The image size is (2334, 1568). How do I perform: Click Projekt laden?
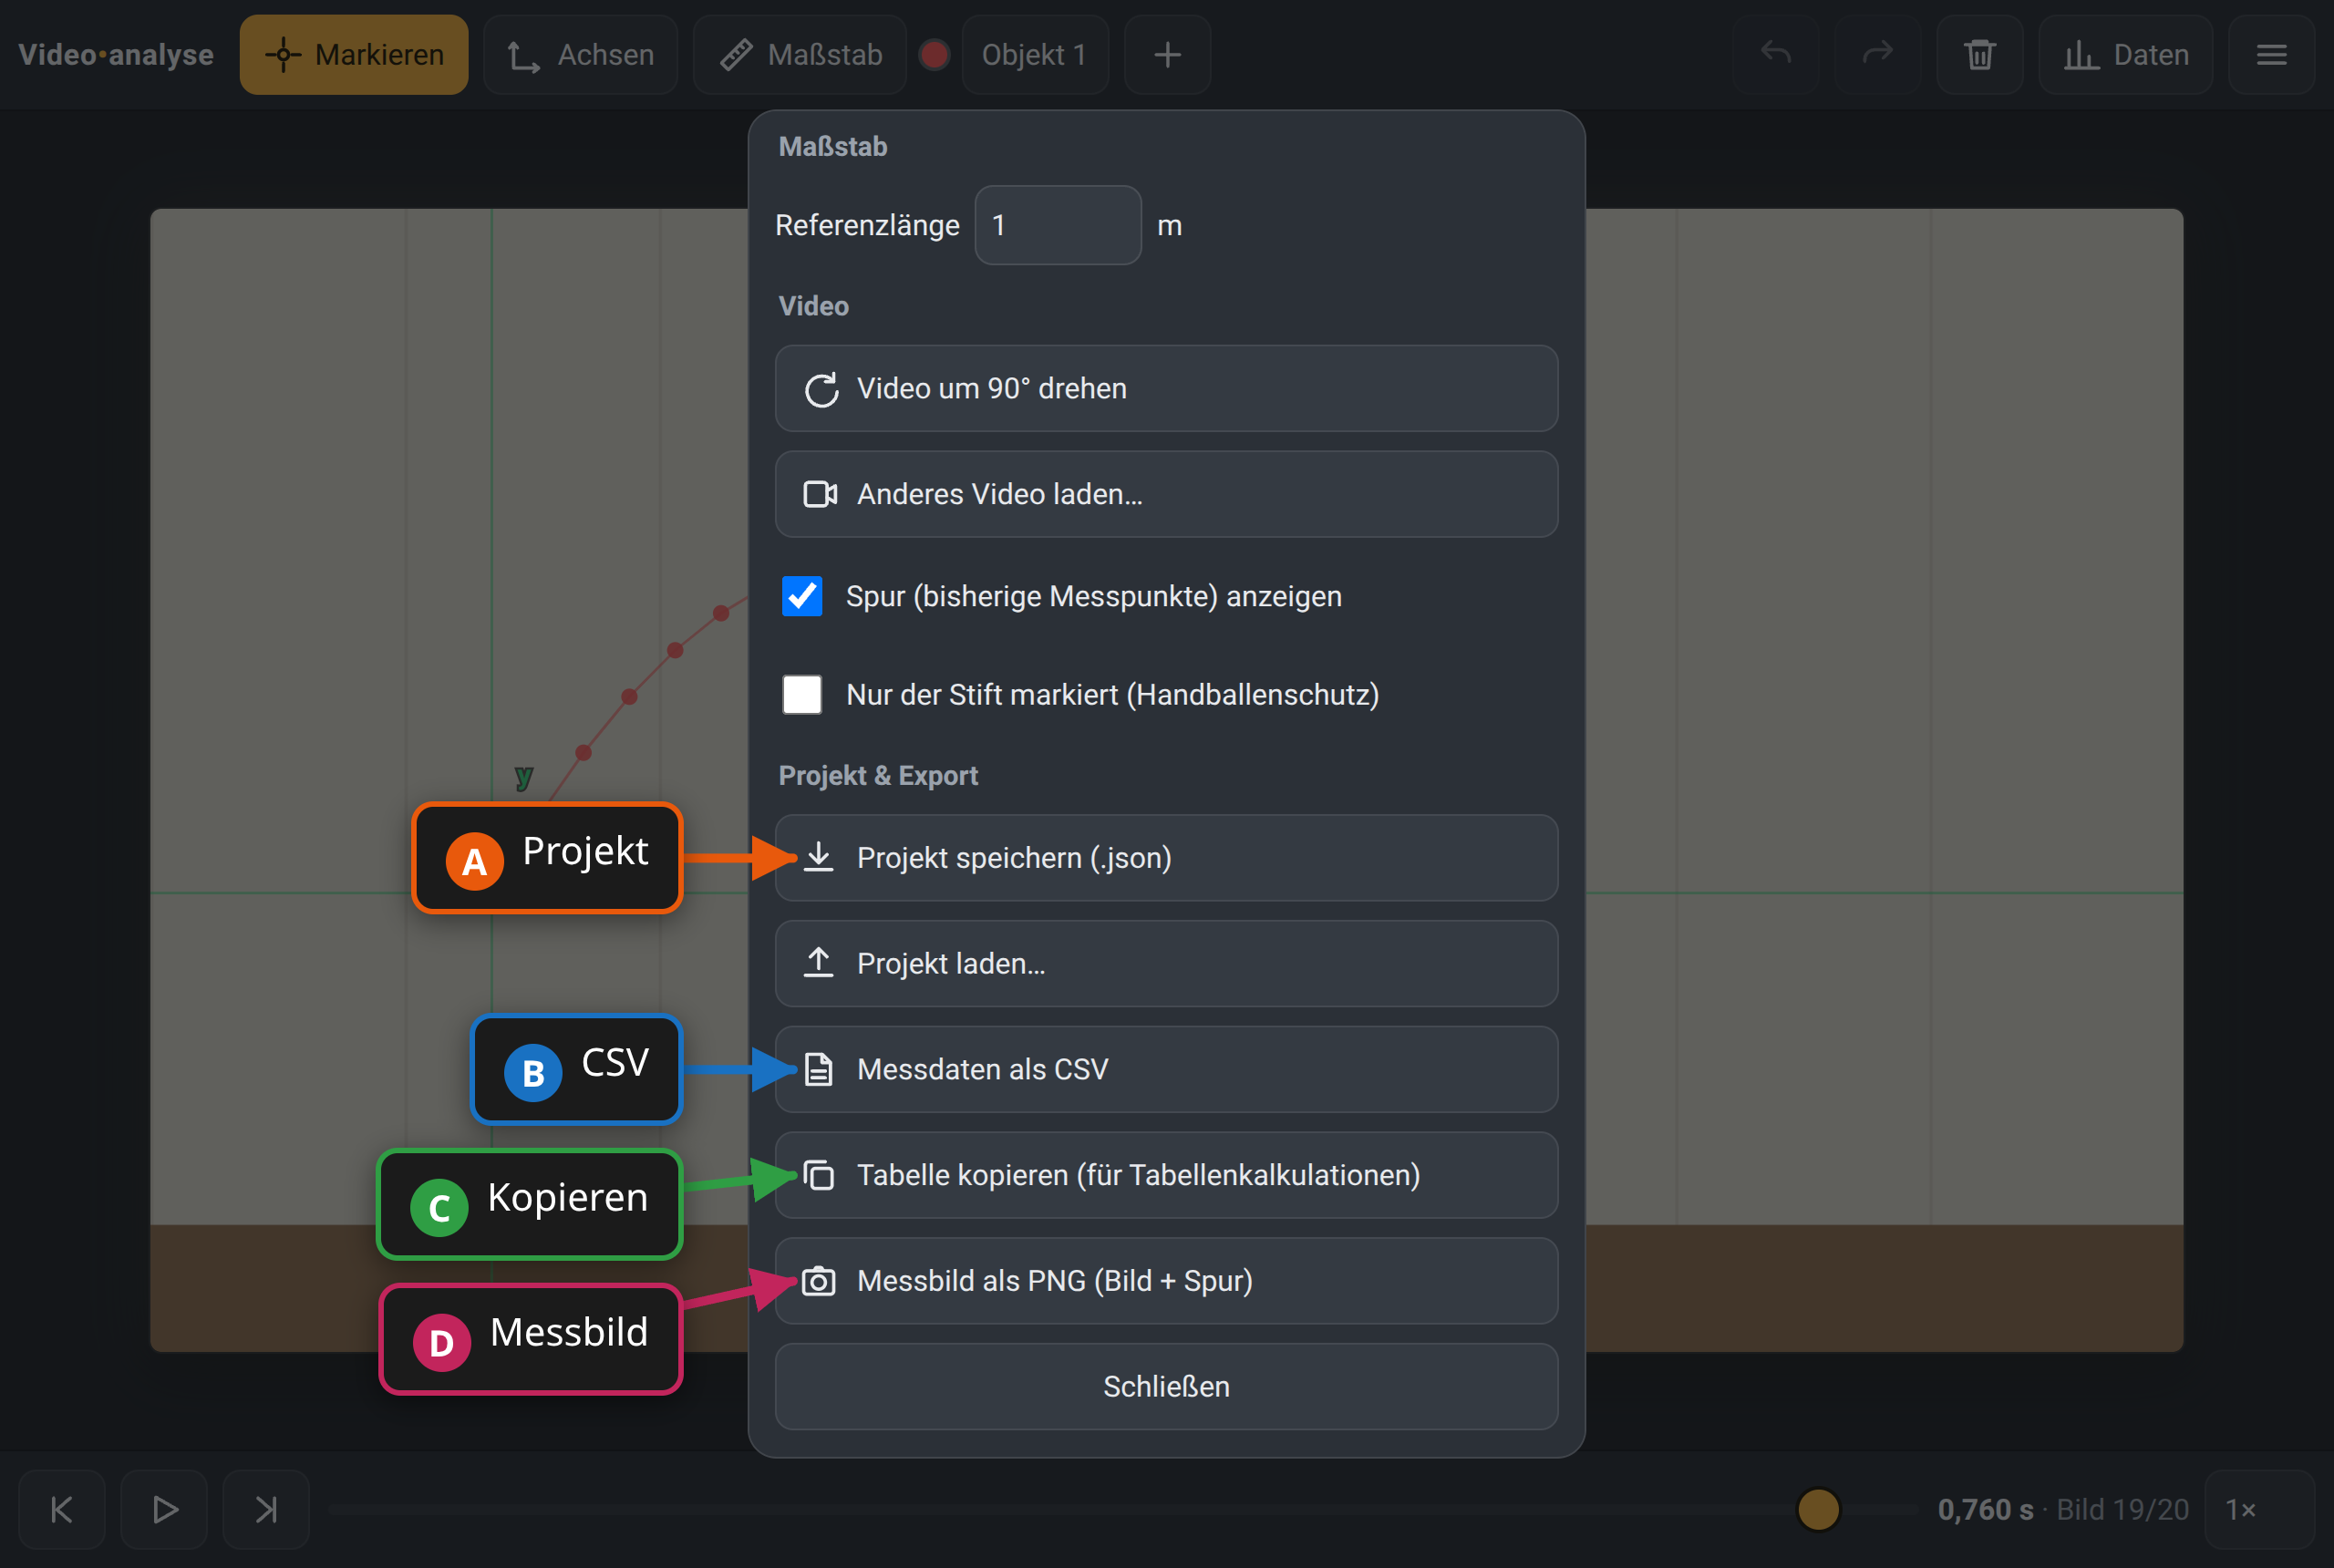1166,964
